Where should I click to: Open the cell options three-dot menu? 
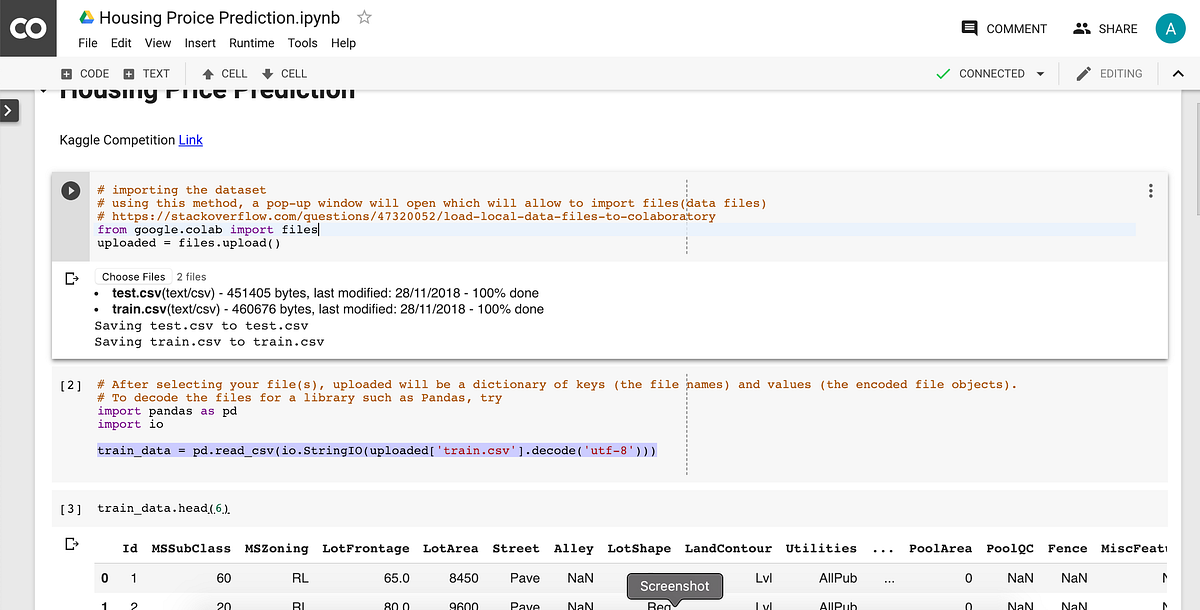pos(1149,190)
